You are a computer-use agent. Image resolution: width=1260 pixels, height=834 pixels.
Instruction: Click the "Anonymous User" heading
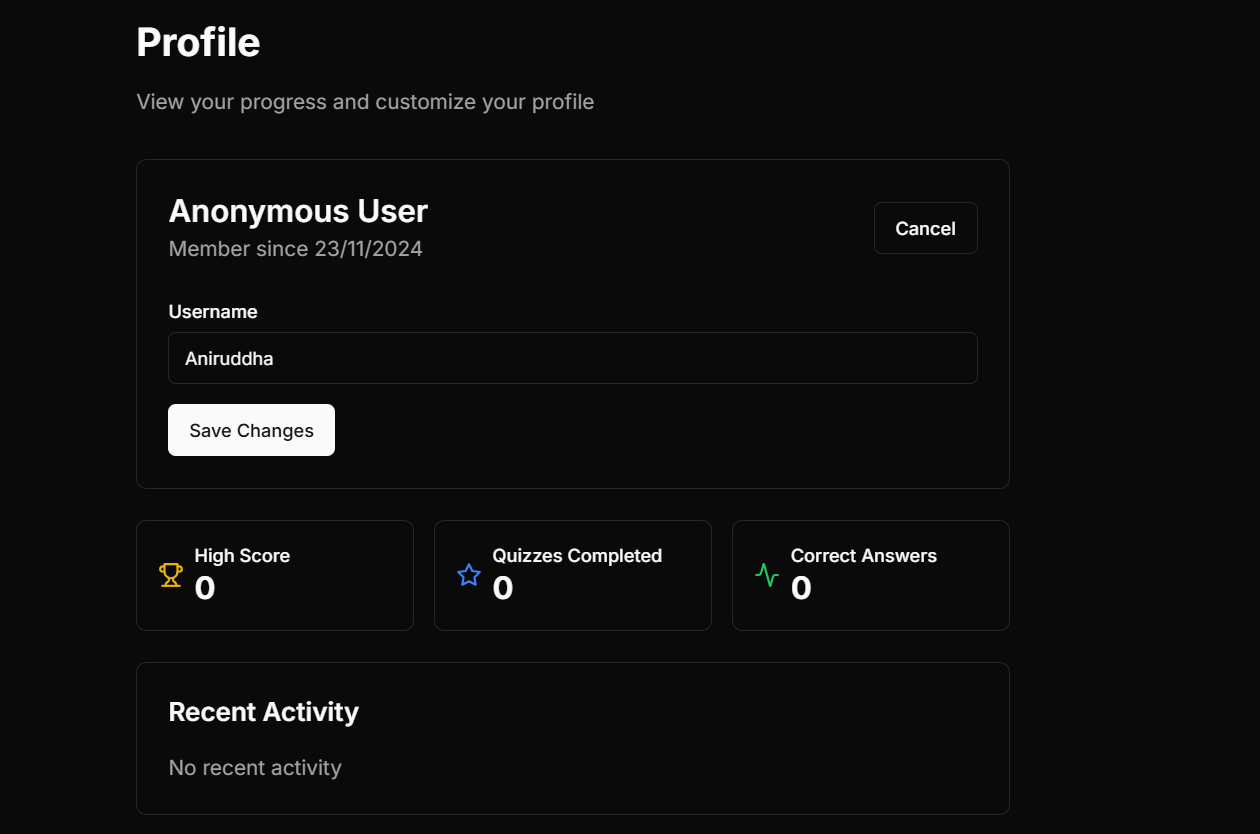click(298, 211)
